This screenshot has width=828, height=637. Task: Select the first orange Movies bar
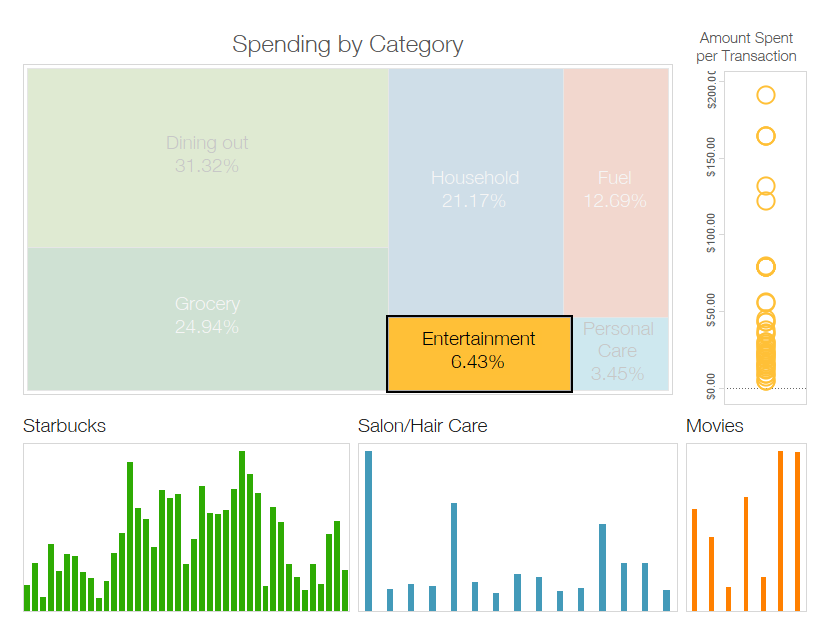coord(694,559)
